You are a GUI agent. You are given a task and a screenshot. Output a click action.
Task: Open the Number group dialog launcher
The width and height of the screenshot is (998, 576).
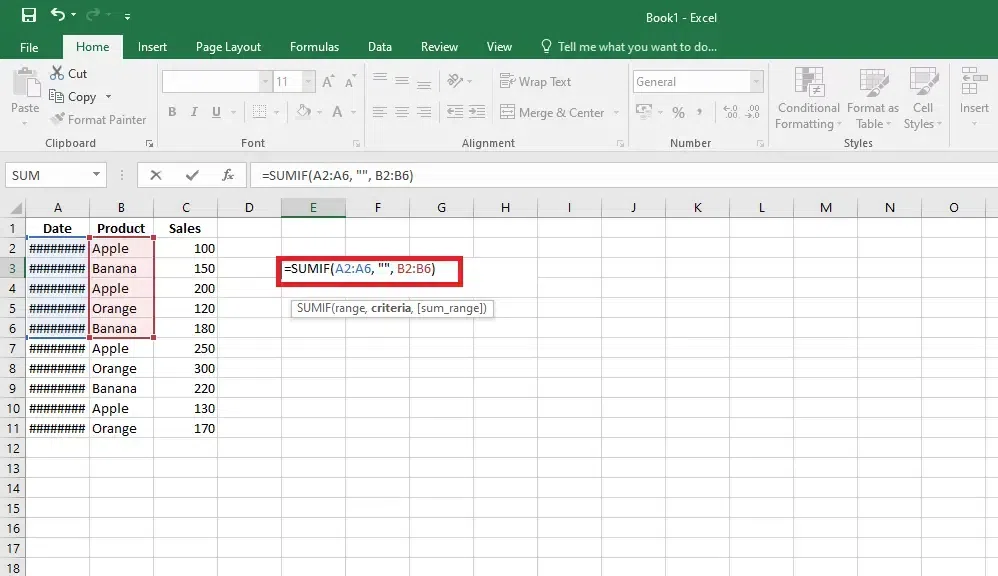(760, 144)
